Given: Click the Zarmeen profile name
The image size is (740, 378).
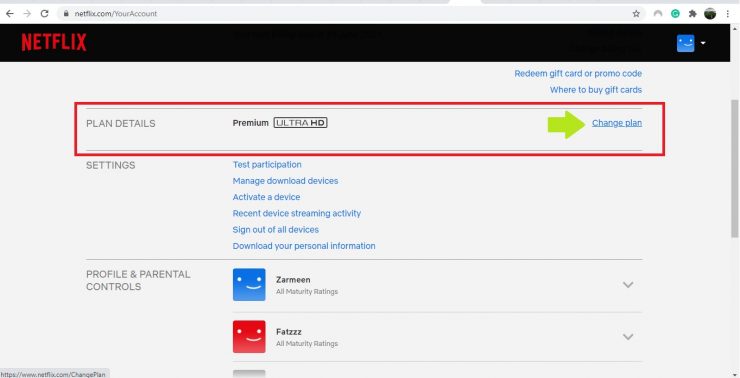Looking at the screenshot, I should (x=293, y=279).
